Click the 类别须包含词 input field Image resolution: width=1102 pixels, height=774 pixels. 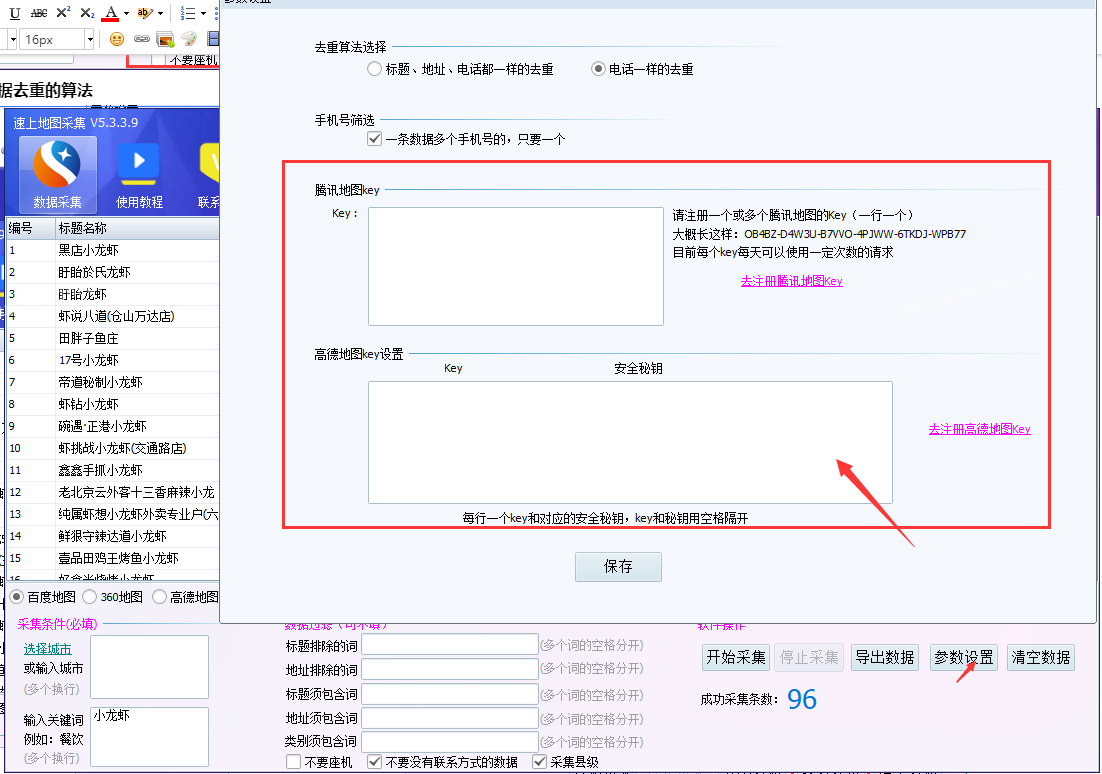click(x=450, y=742)
